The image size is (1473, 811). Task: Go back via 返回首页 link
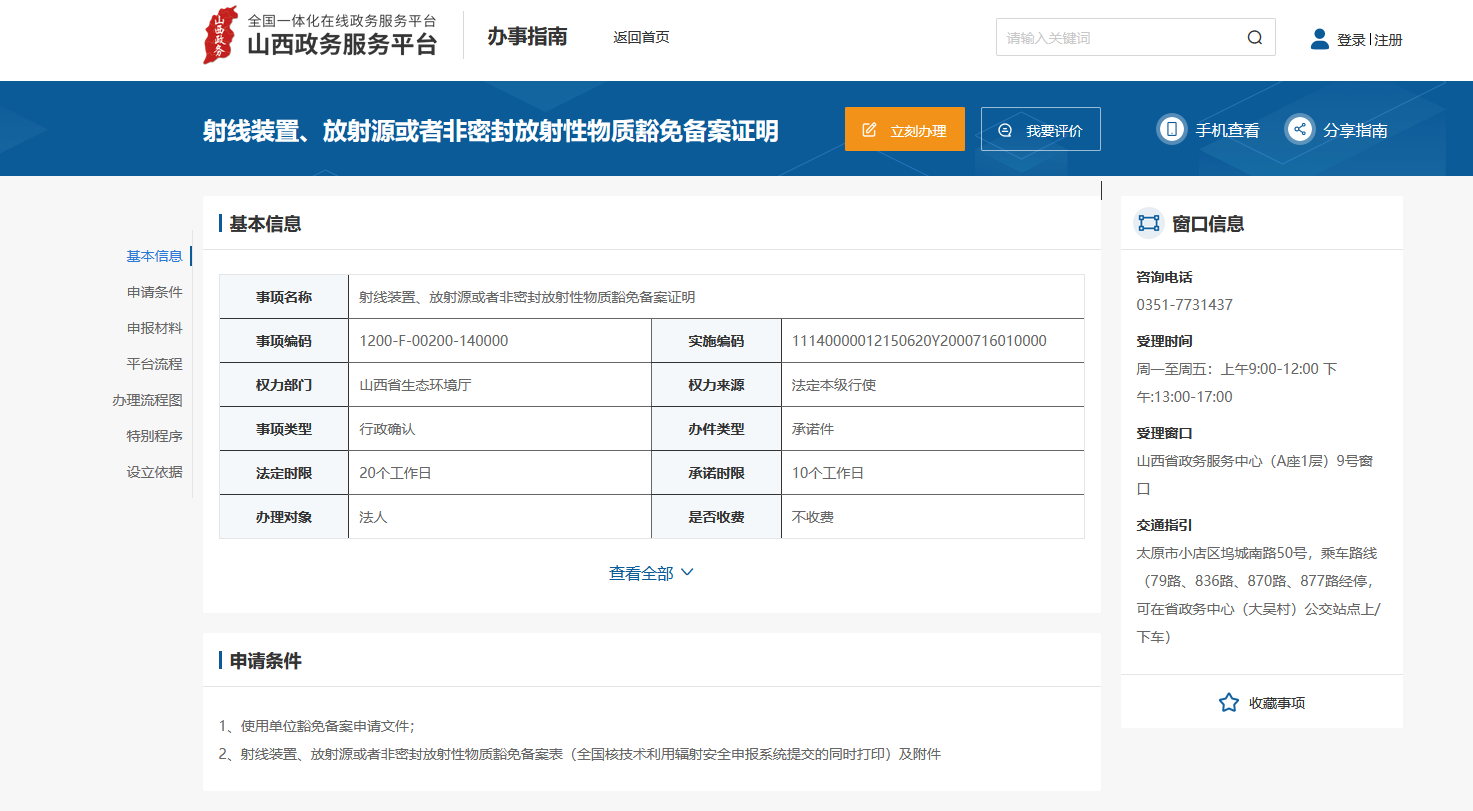pyautogui.click(x=641, y=37)
